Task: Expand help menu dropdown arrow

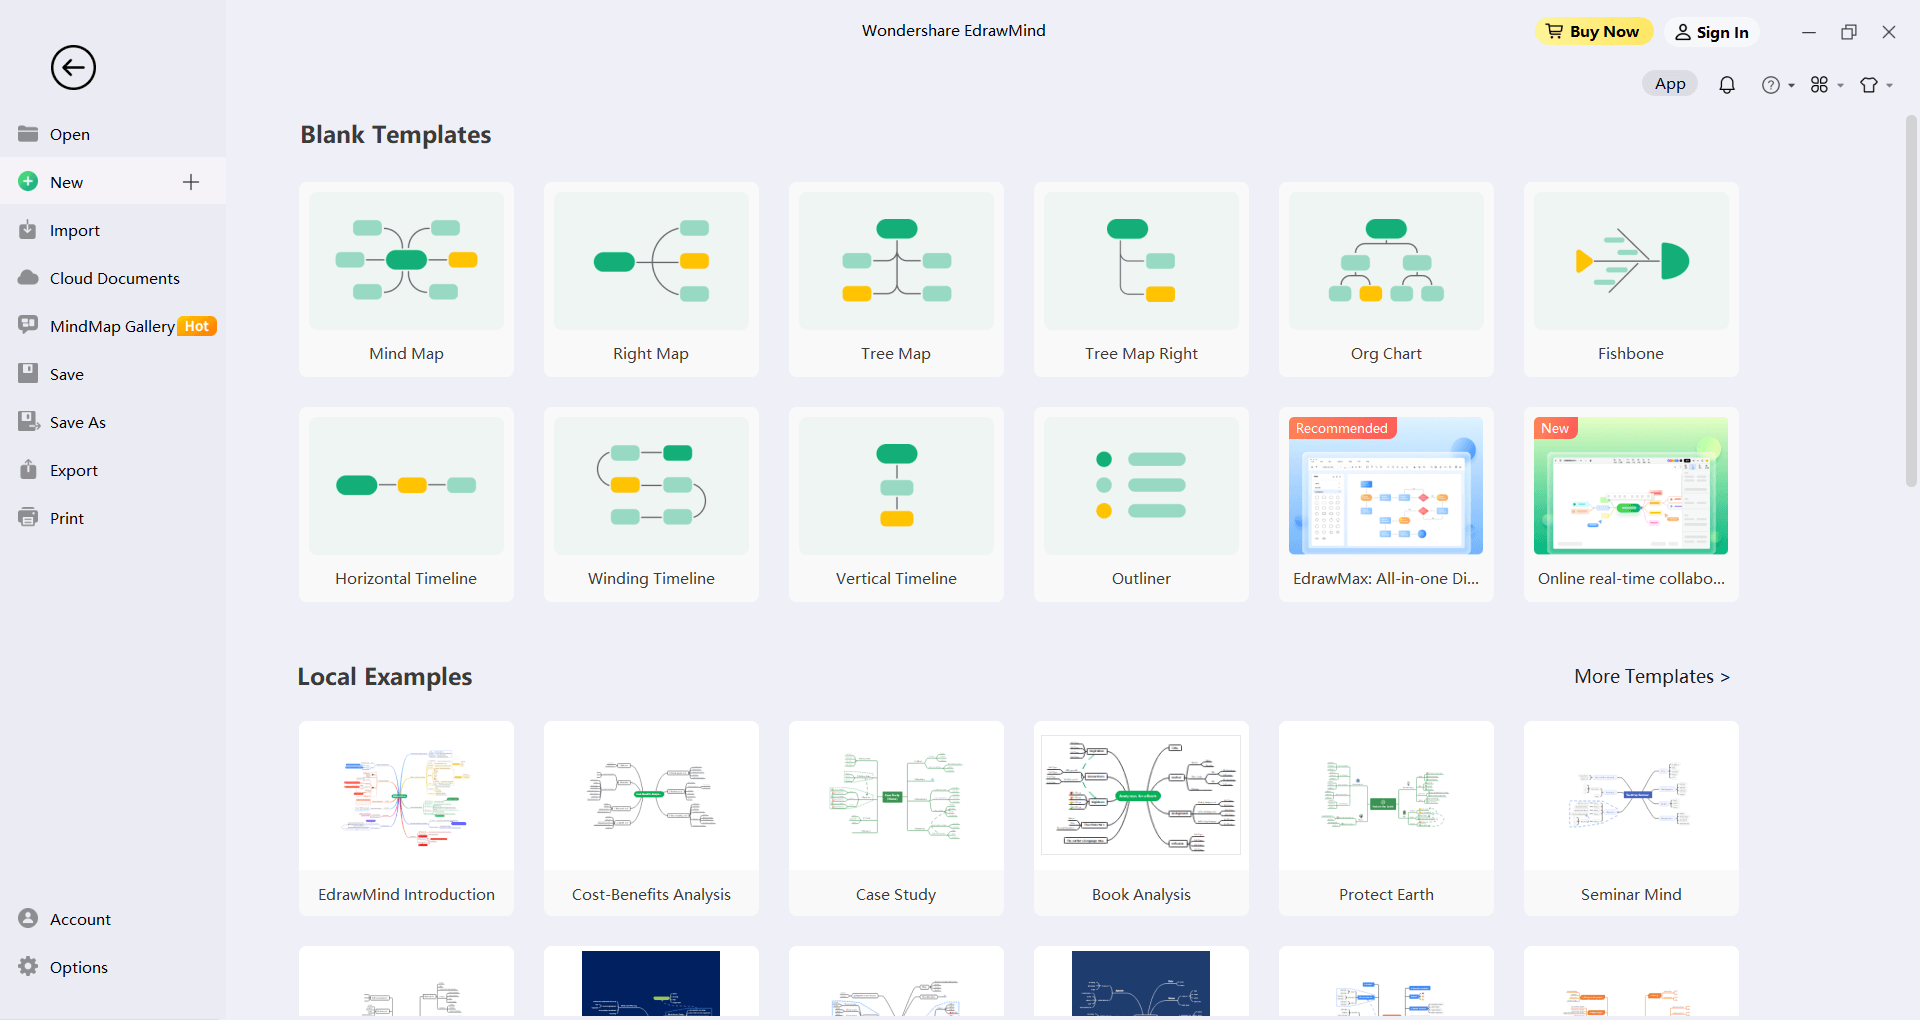Action: click(x=1791, y=86)
